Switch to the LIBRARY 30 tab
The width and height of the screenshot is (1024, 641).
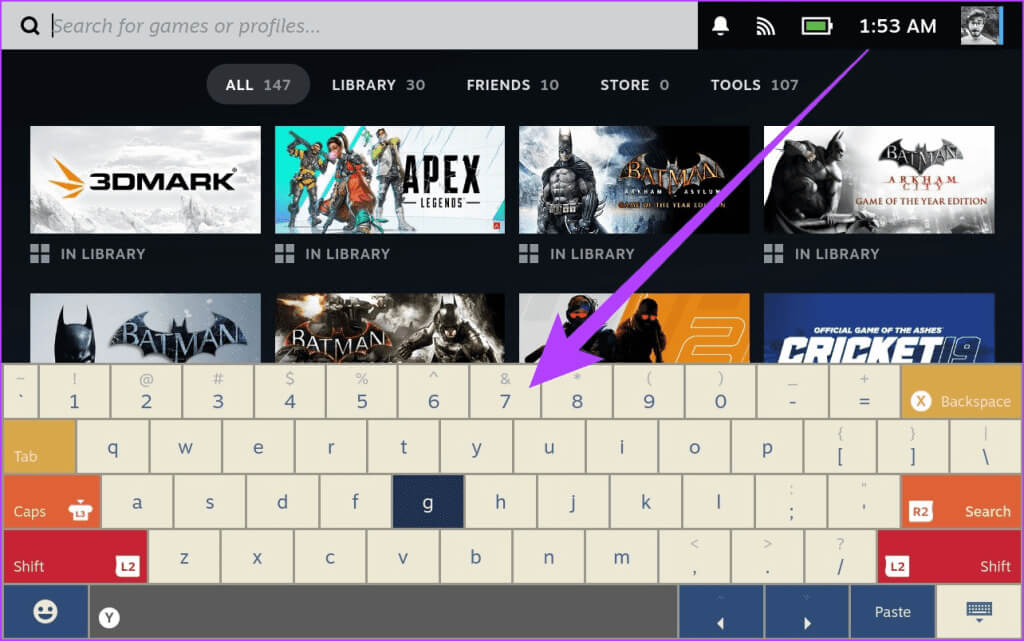[x=378, y=85]
